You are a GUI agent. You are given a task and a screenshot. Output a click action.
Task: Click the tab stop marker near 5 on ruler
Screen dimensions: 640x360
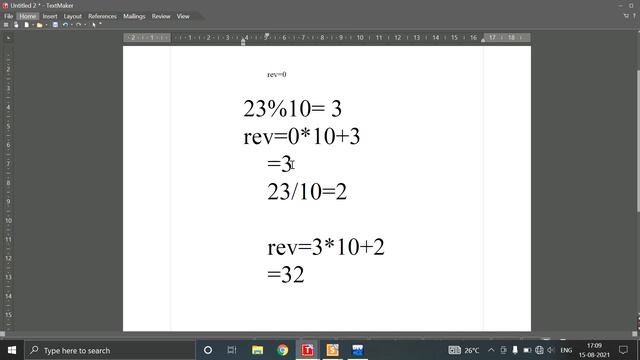267,36
